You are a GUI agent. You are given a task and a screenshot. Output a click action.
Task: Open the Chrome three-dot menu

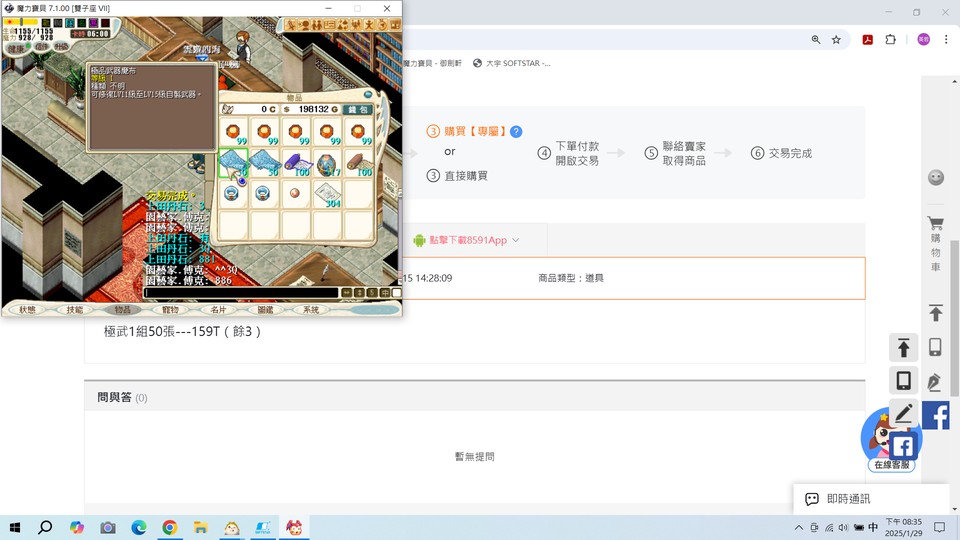(x=946, y=39)
